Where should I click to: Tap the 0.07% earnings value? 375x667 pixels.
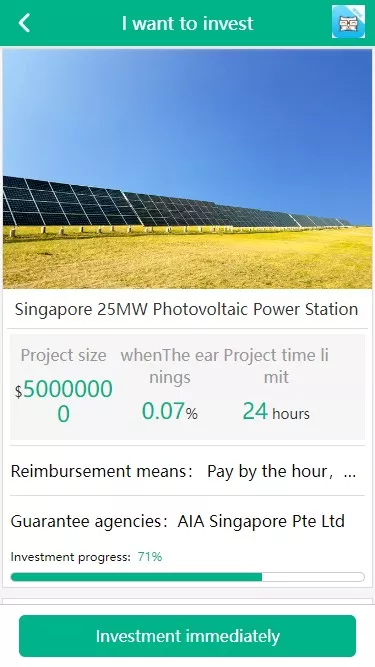(x=170, y=411)
